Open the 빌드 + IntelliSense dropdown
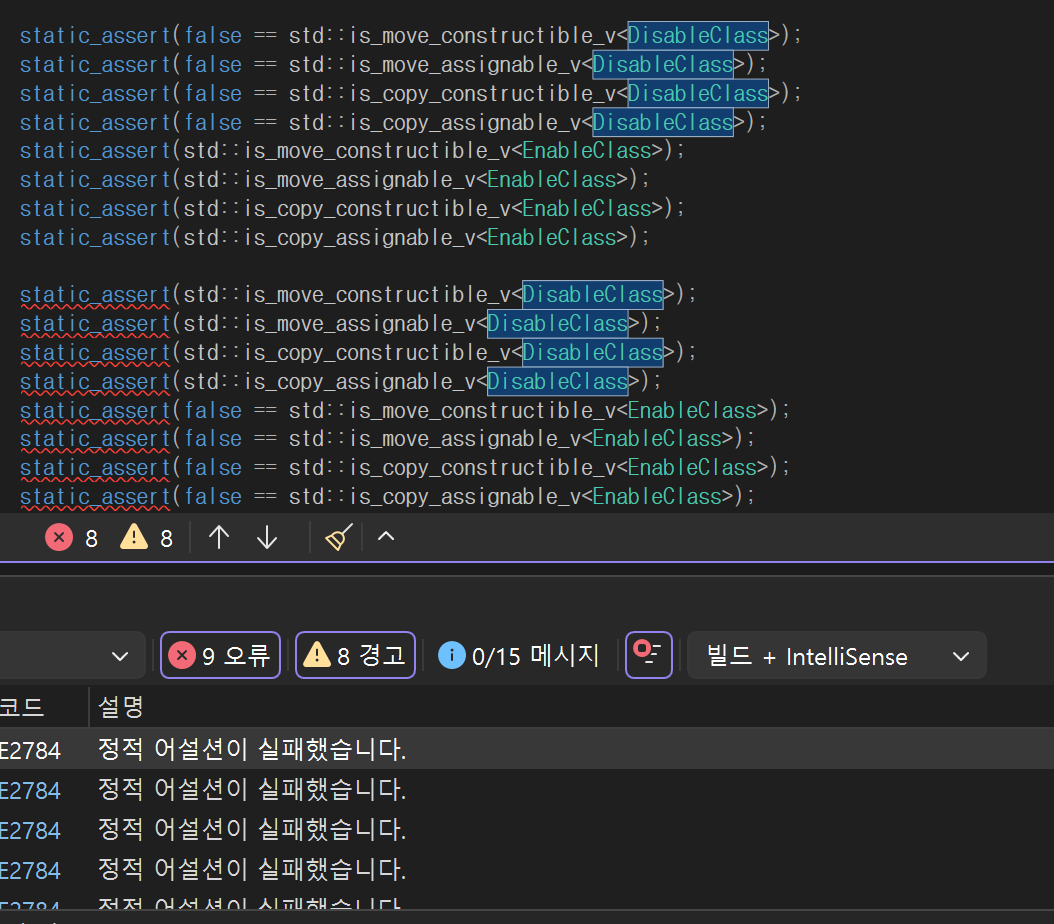This screenshot has width=1054, height=924. tap(837, 655)
